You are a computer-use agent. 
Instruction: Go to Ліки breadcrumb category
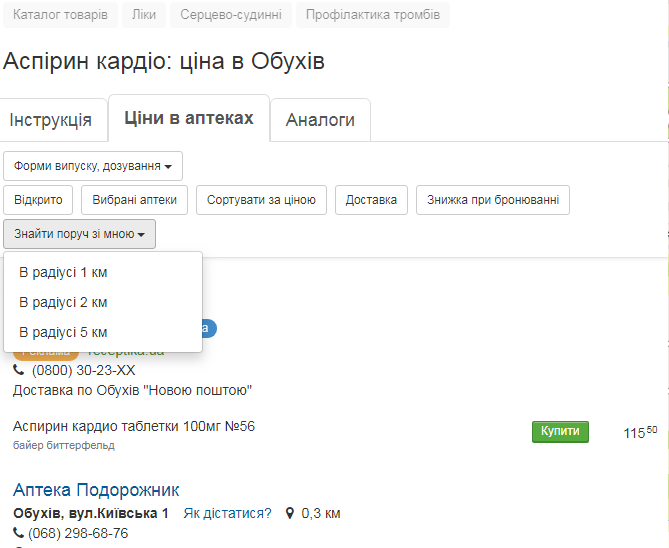click(144, 15)
